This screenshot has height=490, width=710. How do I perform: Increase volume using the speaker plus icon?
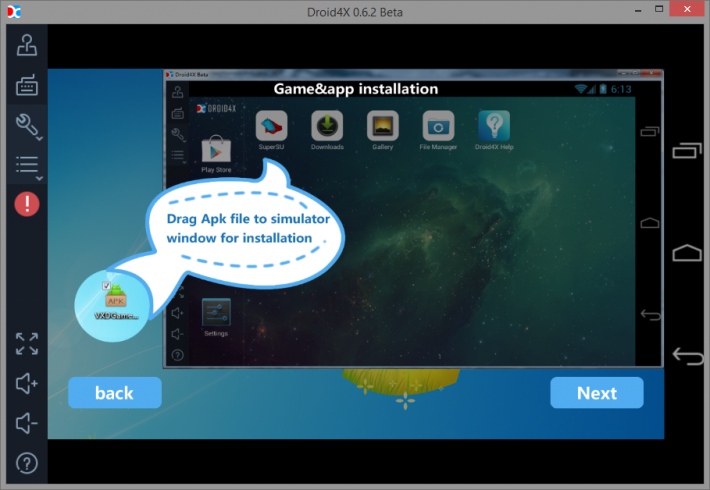click(x=27, y=384)
